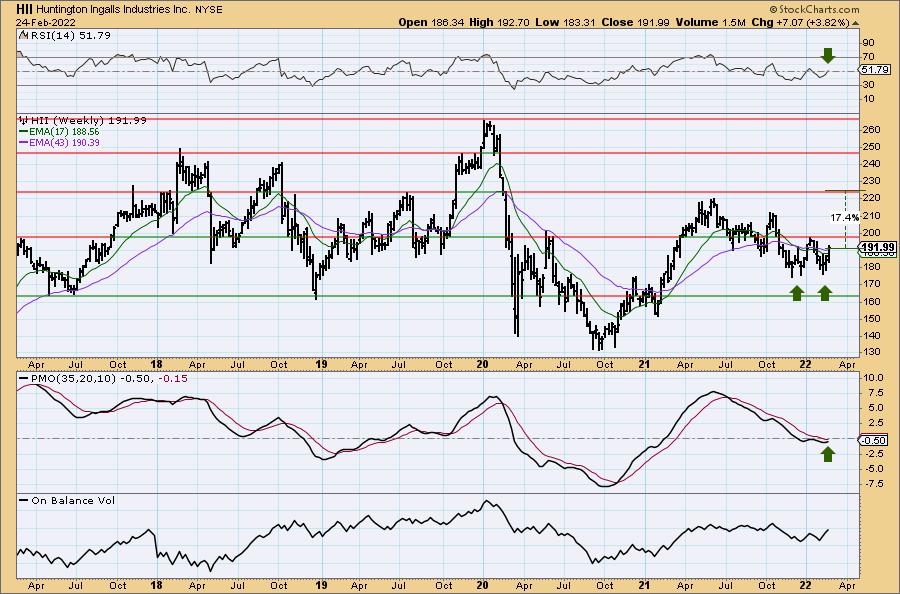Click the 210 tick on the price axis
The height and width of the screenshot is (594, 900).
point(871,216)
